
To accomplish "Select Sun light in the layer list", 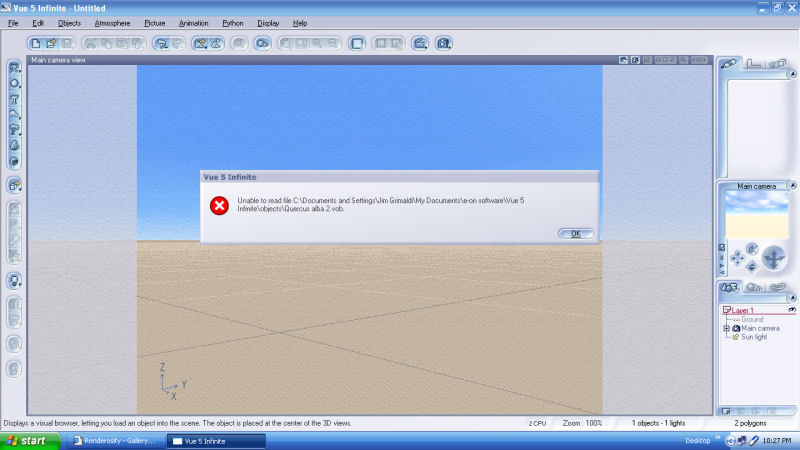I will click(754, 337).
